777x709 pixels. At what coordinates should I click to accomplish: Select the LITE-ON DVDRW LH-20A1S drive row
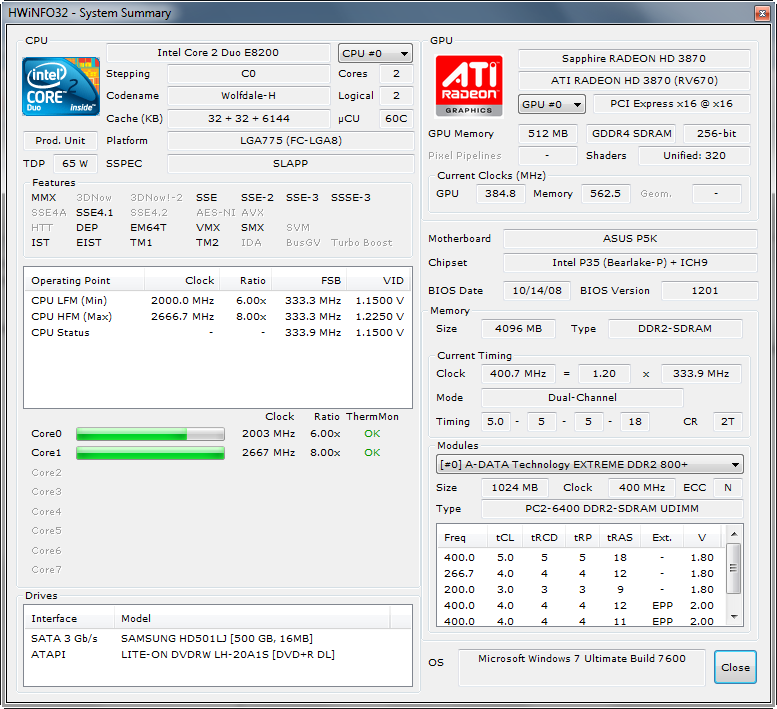[218, 654]
